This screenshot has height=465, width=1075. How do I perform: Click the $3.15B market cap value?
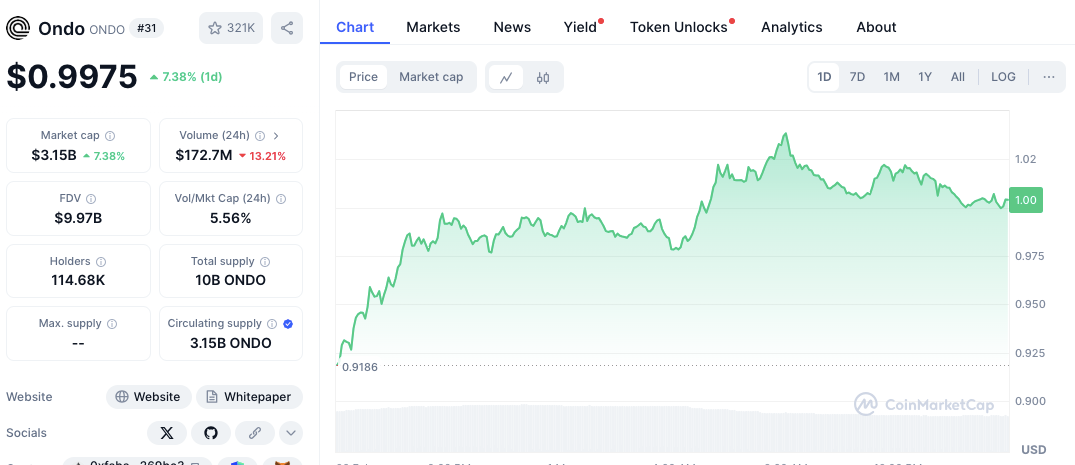click(x=54, y=155)
